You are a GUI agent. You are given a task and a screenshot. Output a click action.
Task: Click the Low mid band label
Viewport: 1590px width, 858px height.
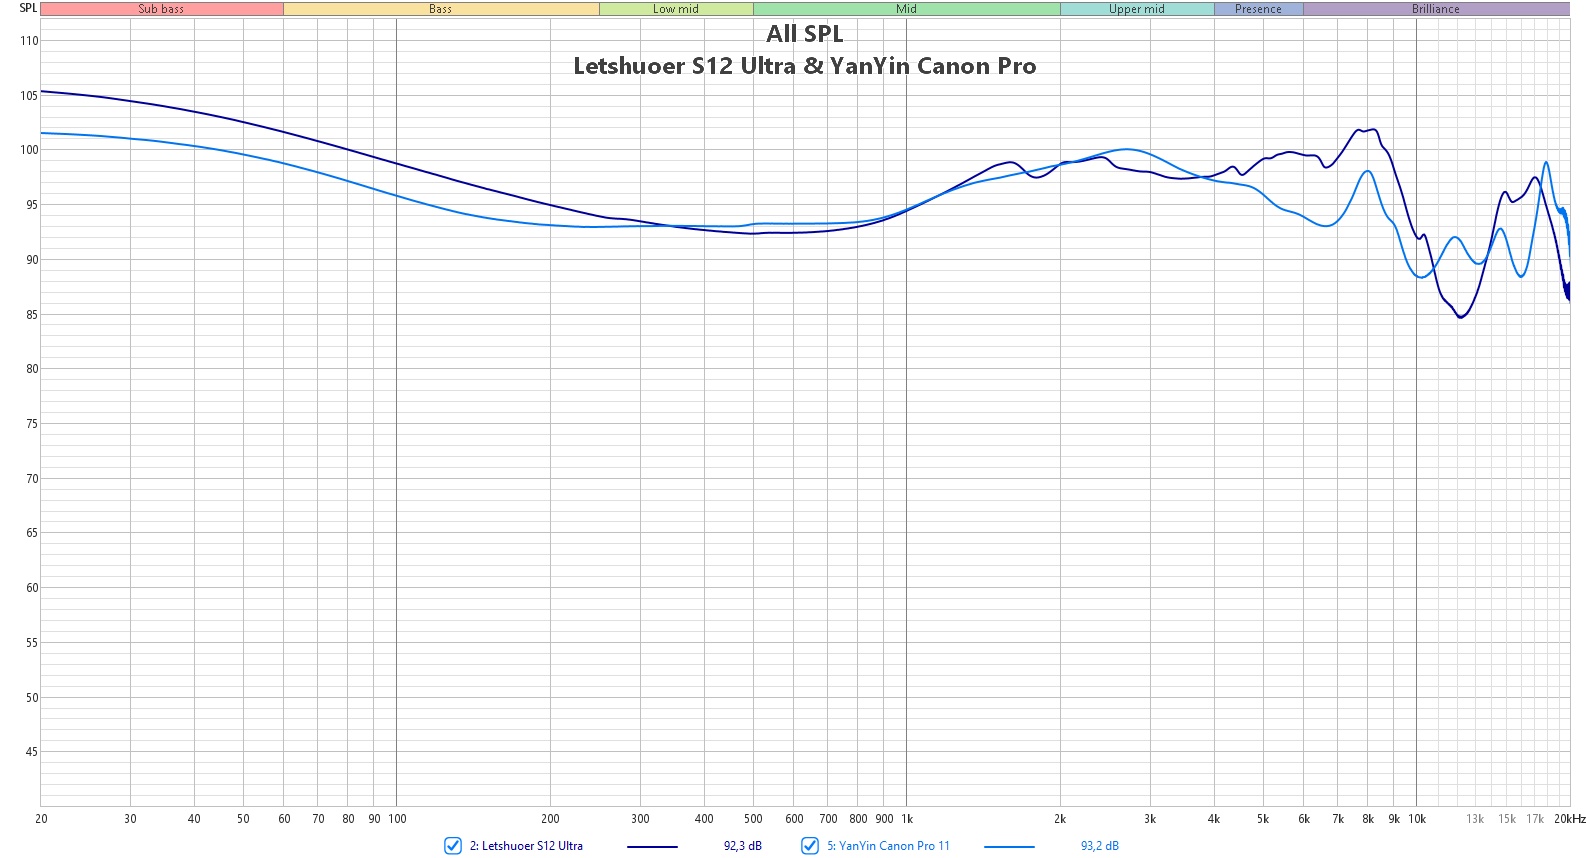[676, 9]
